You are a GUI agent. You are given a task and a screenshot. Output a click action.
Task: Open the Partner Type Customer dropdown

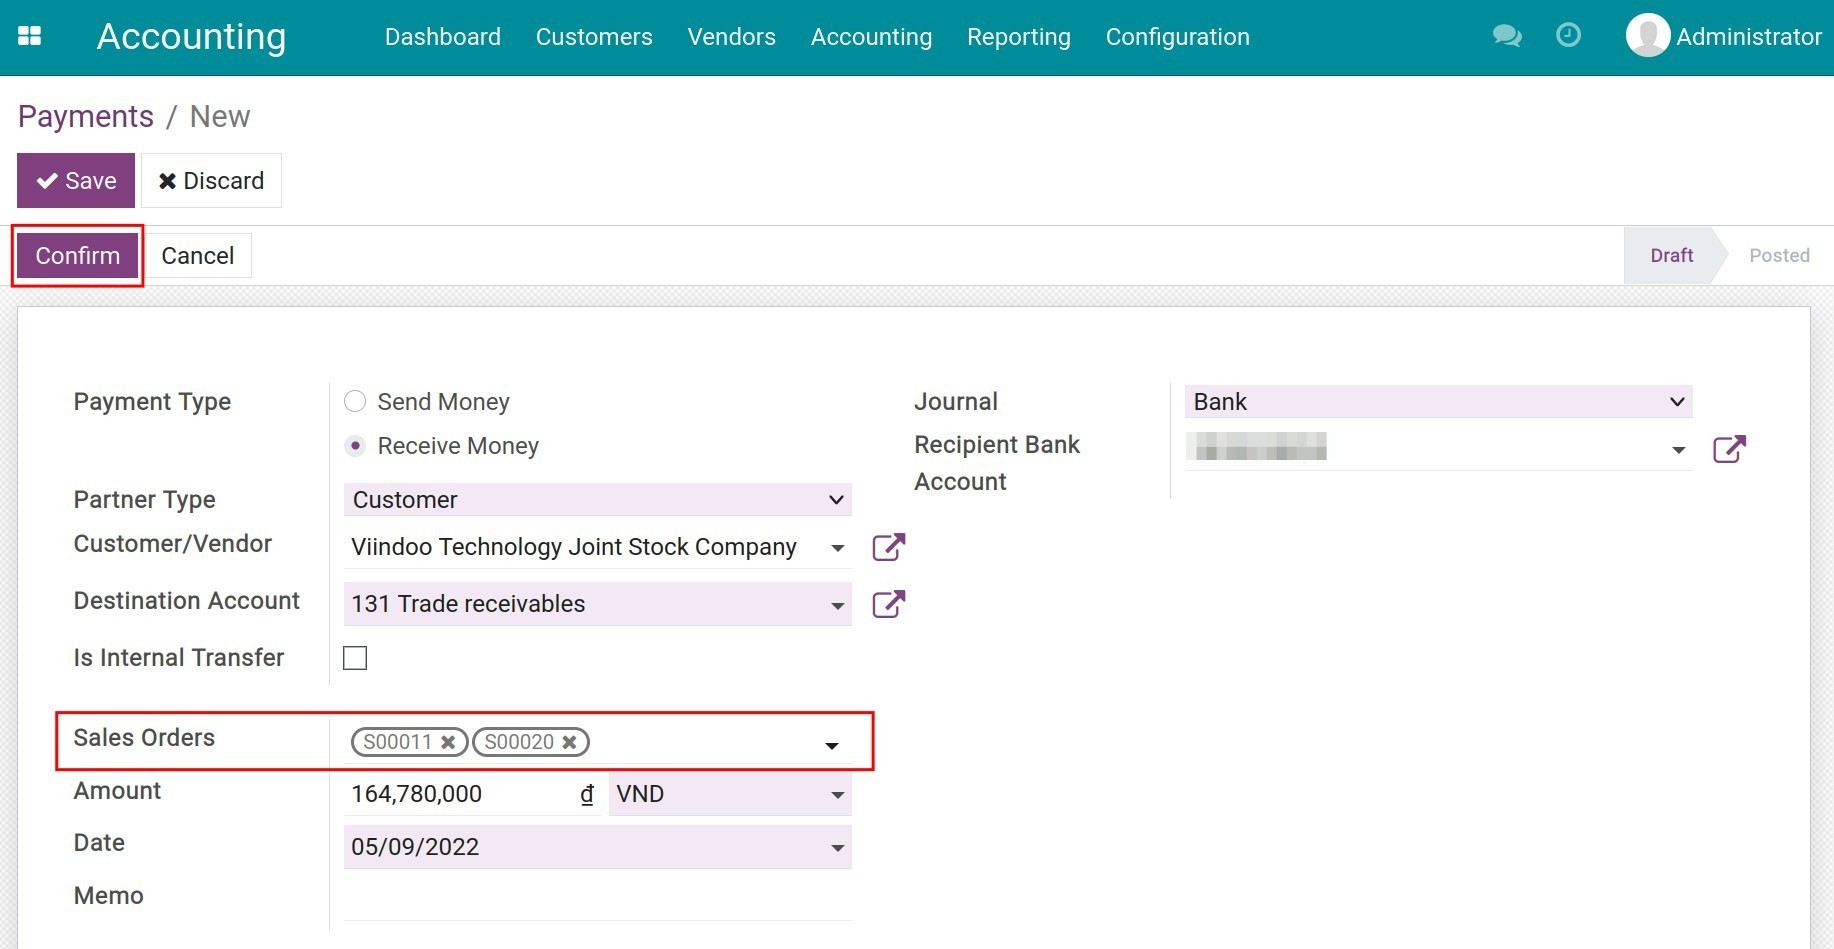point(597,500)
